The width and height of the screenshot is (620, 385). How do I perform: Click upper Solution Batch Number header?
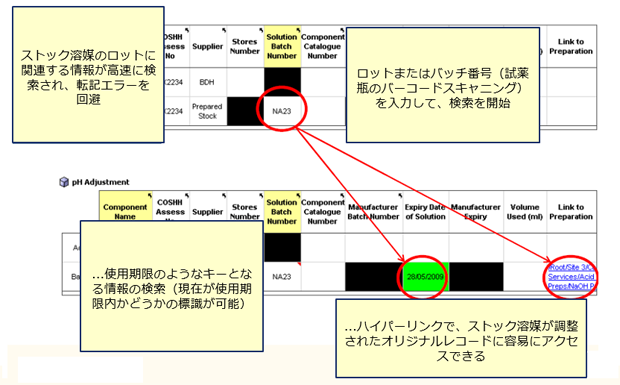[x=282, y=46]
